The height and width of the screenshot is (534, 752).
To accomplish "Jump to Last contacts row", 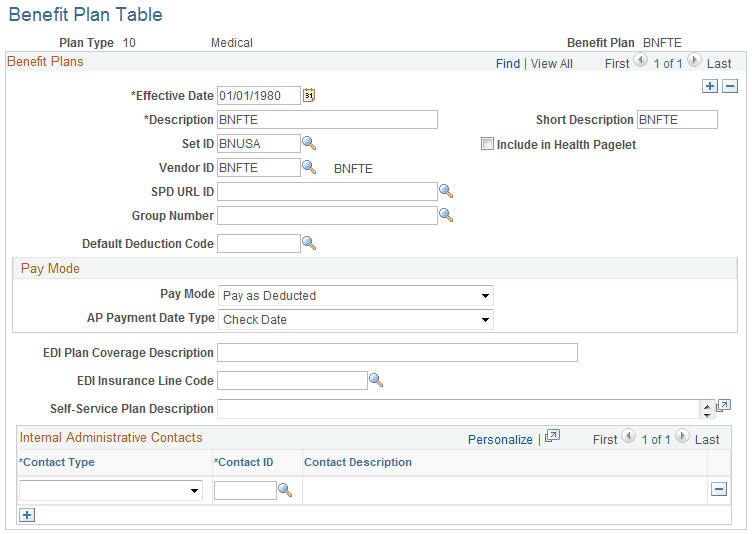I will tap(707, 439).
